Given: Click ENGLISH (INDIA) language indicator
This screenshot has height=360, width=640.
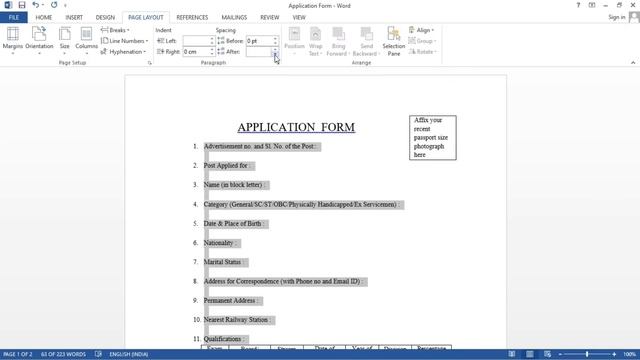Looking at the screenshot, I should pyautogui.click(x=129, y=354).
